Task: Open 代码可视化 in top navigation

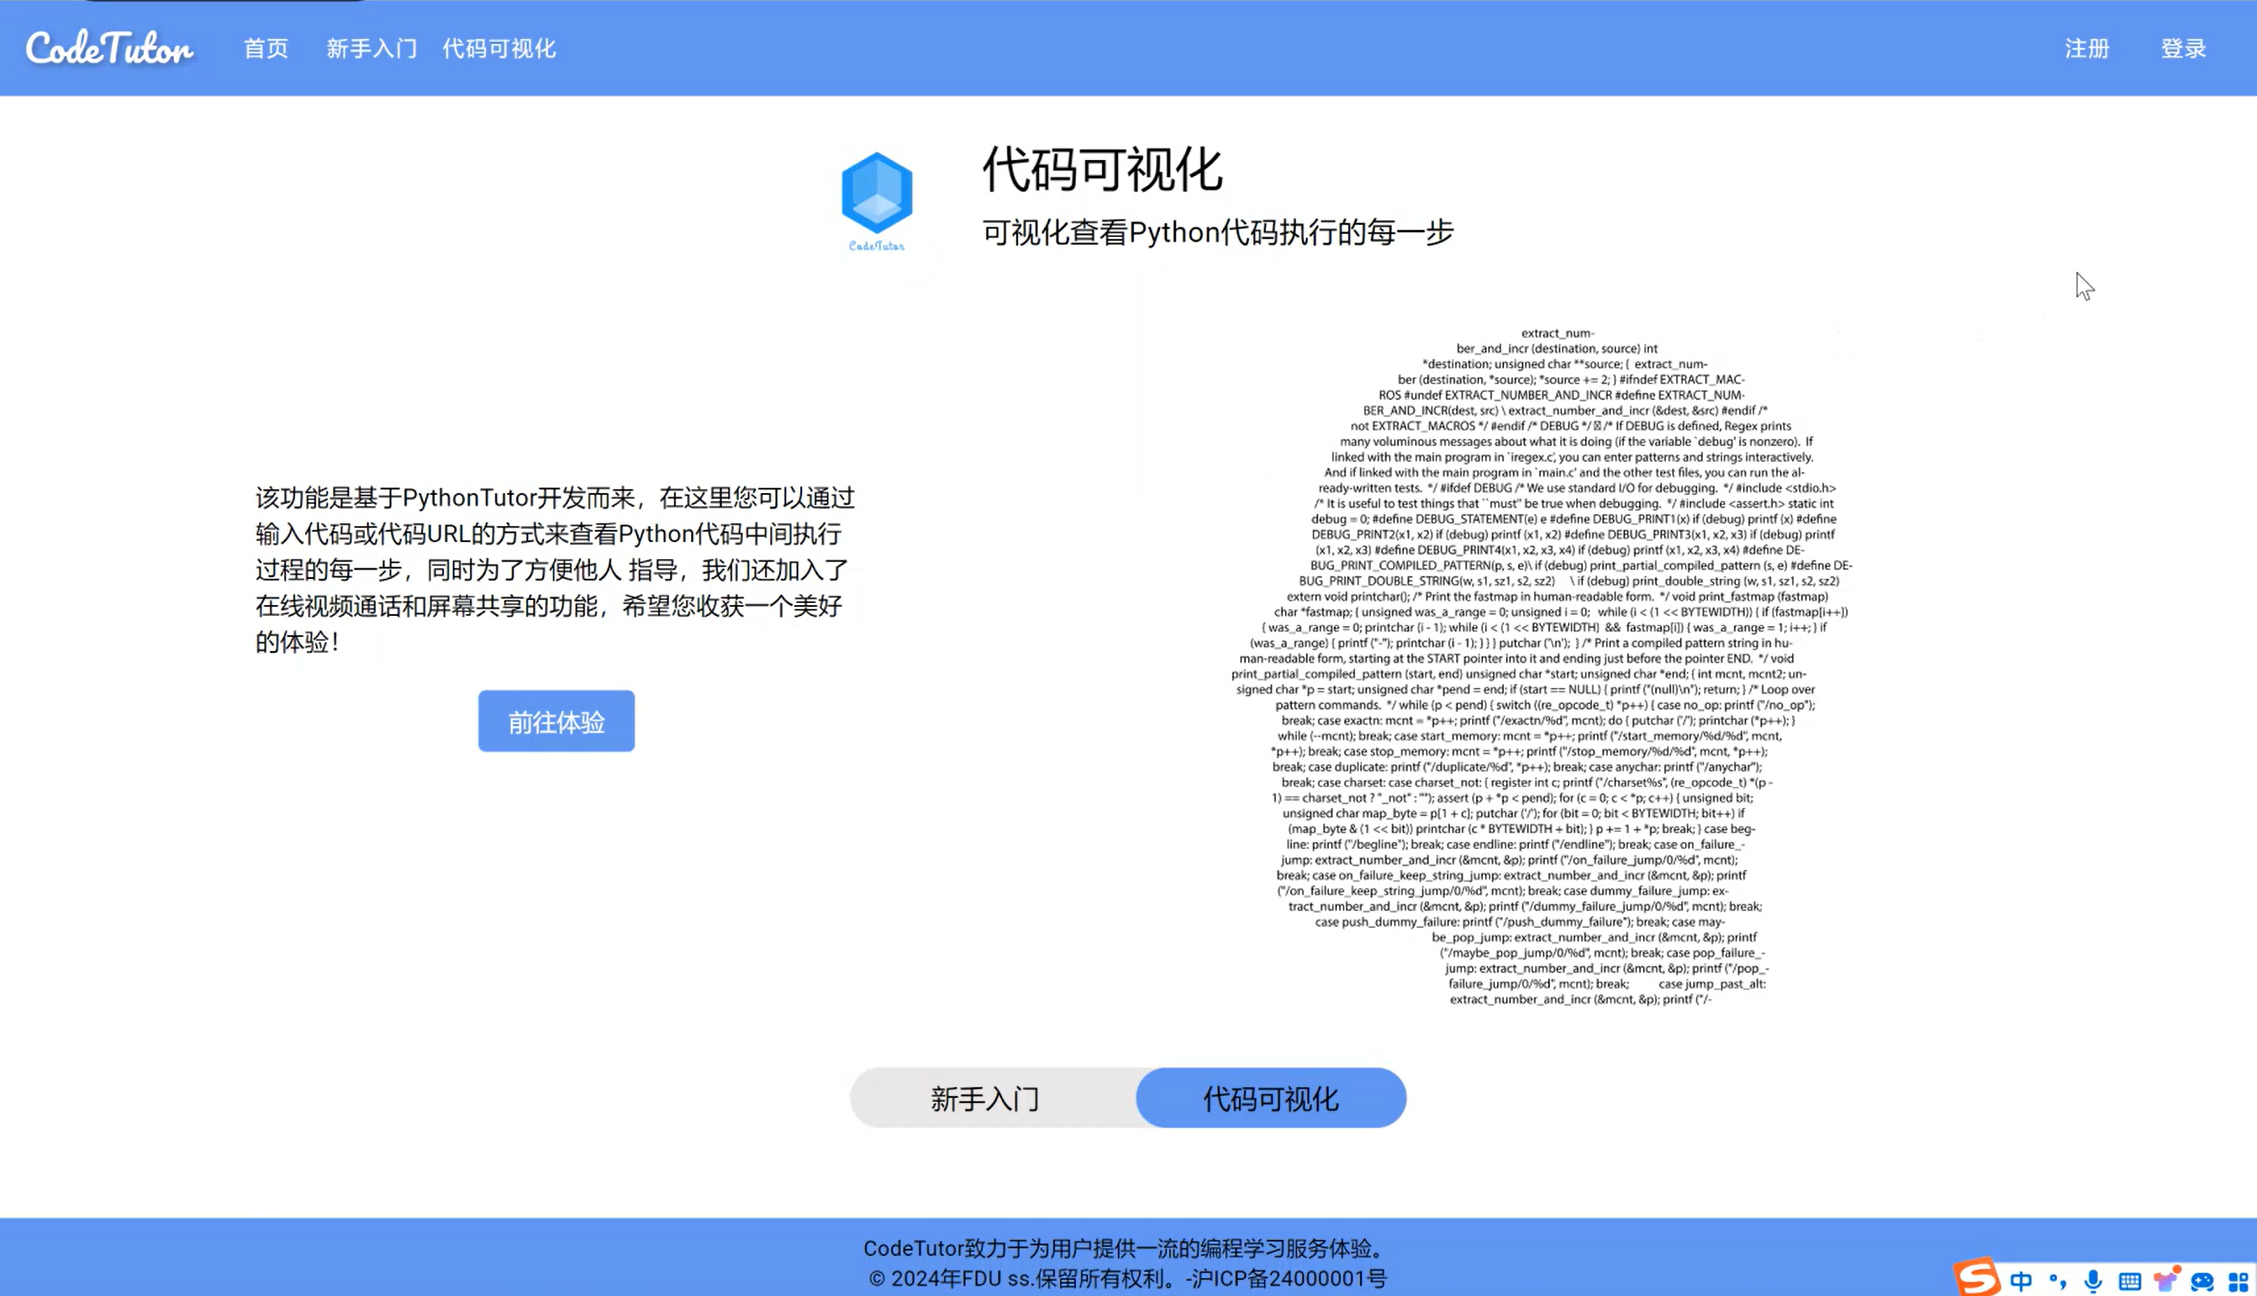Action: click(499, 48)
